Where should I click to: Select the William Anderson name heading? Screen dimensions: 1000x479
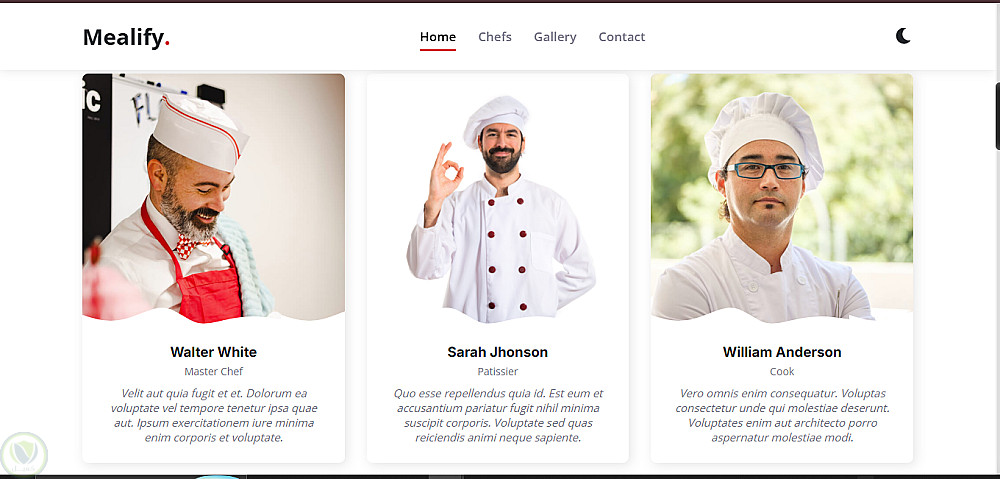[782, 352]
